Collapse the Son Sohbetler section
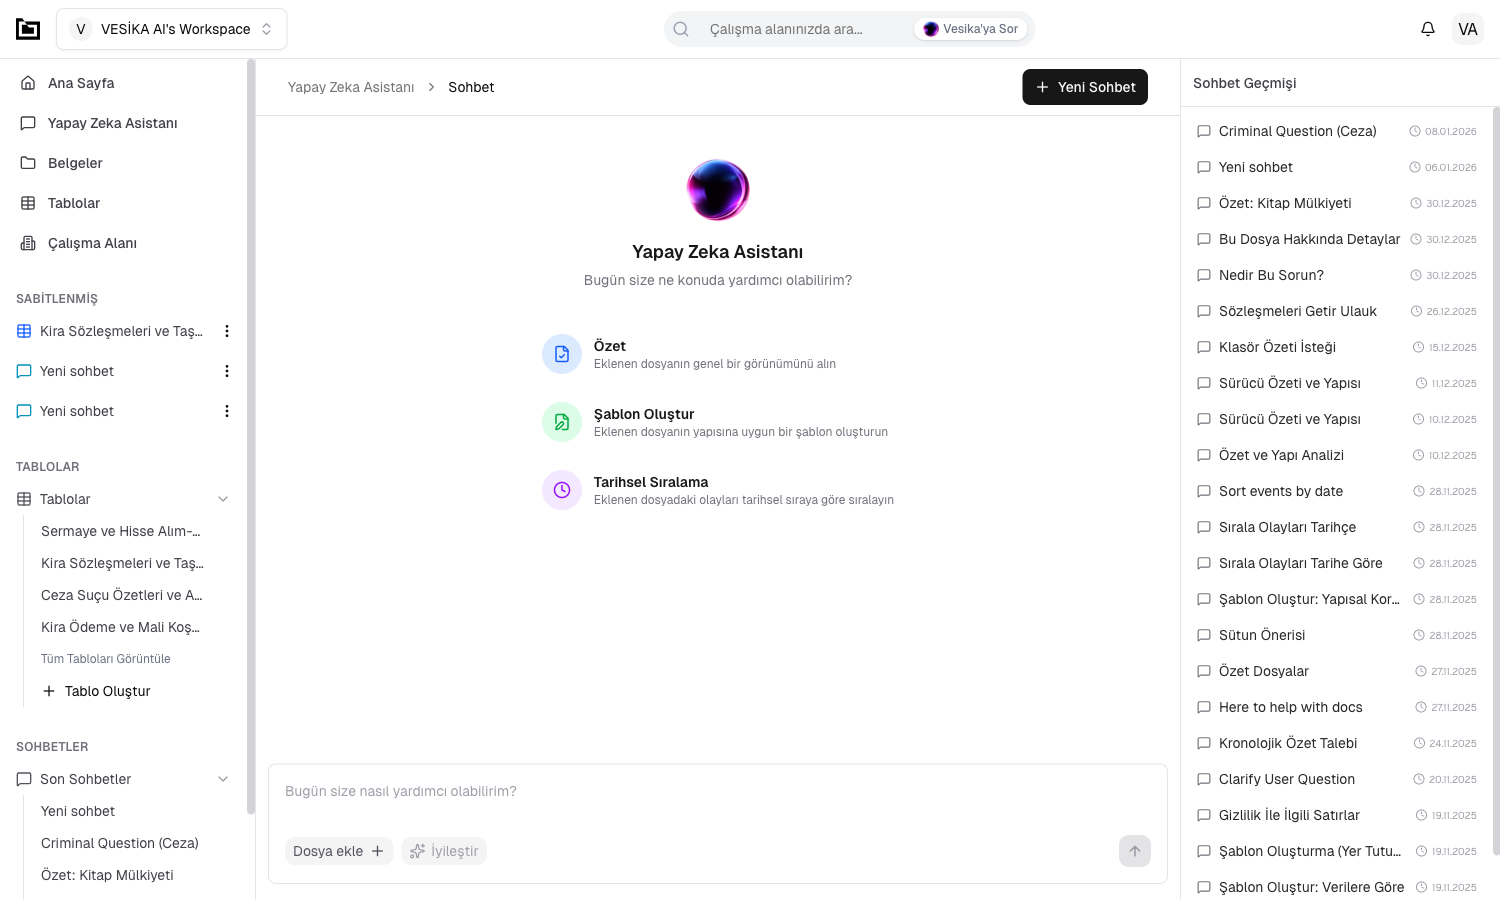 click(x=223, y=779)
